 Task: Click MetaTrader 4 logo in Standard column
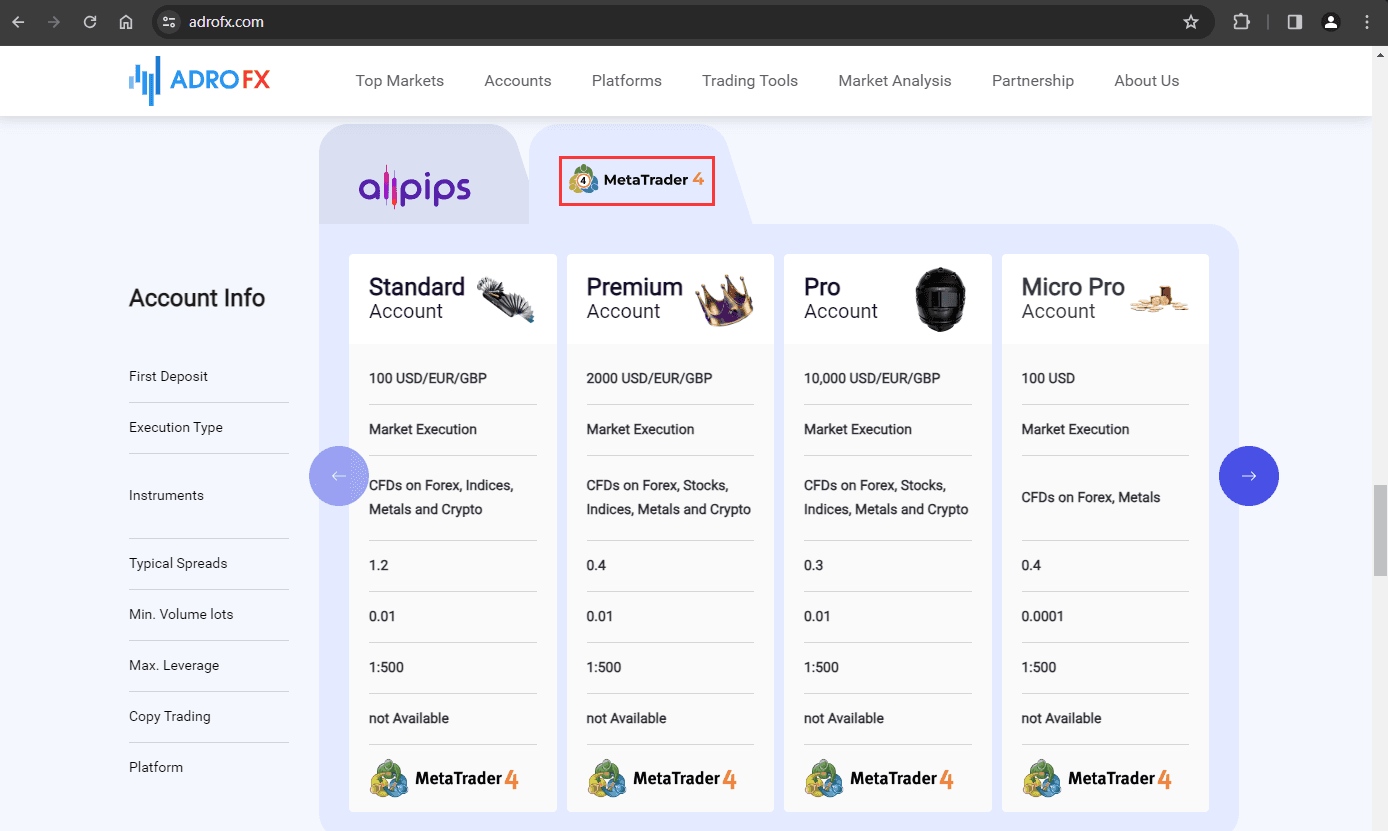pos(444,778)
